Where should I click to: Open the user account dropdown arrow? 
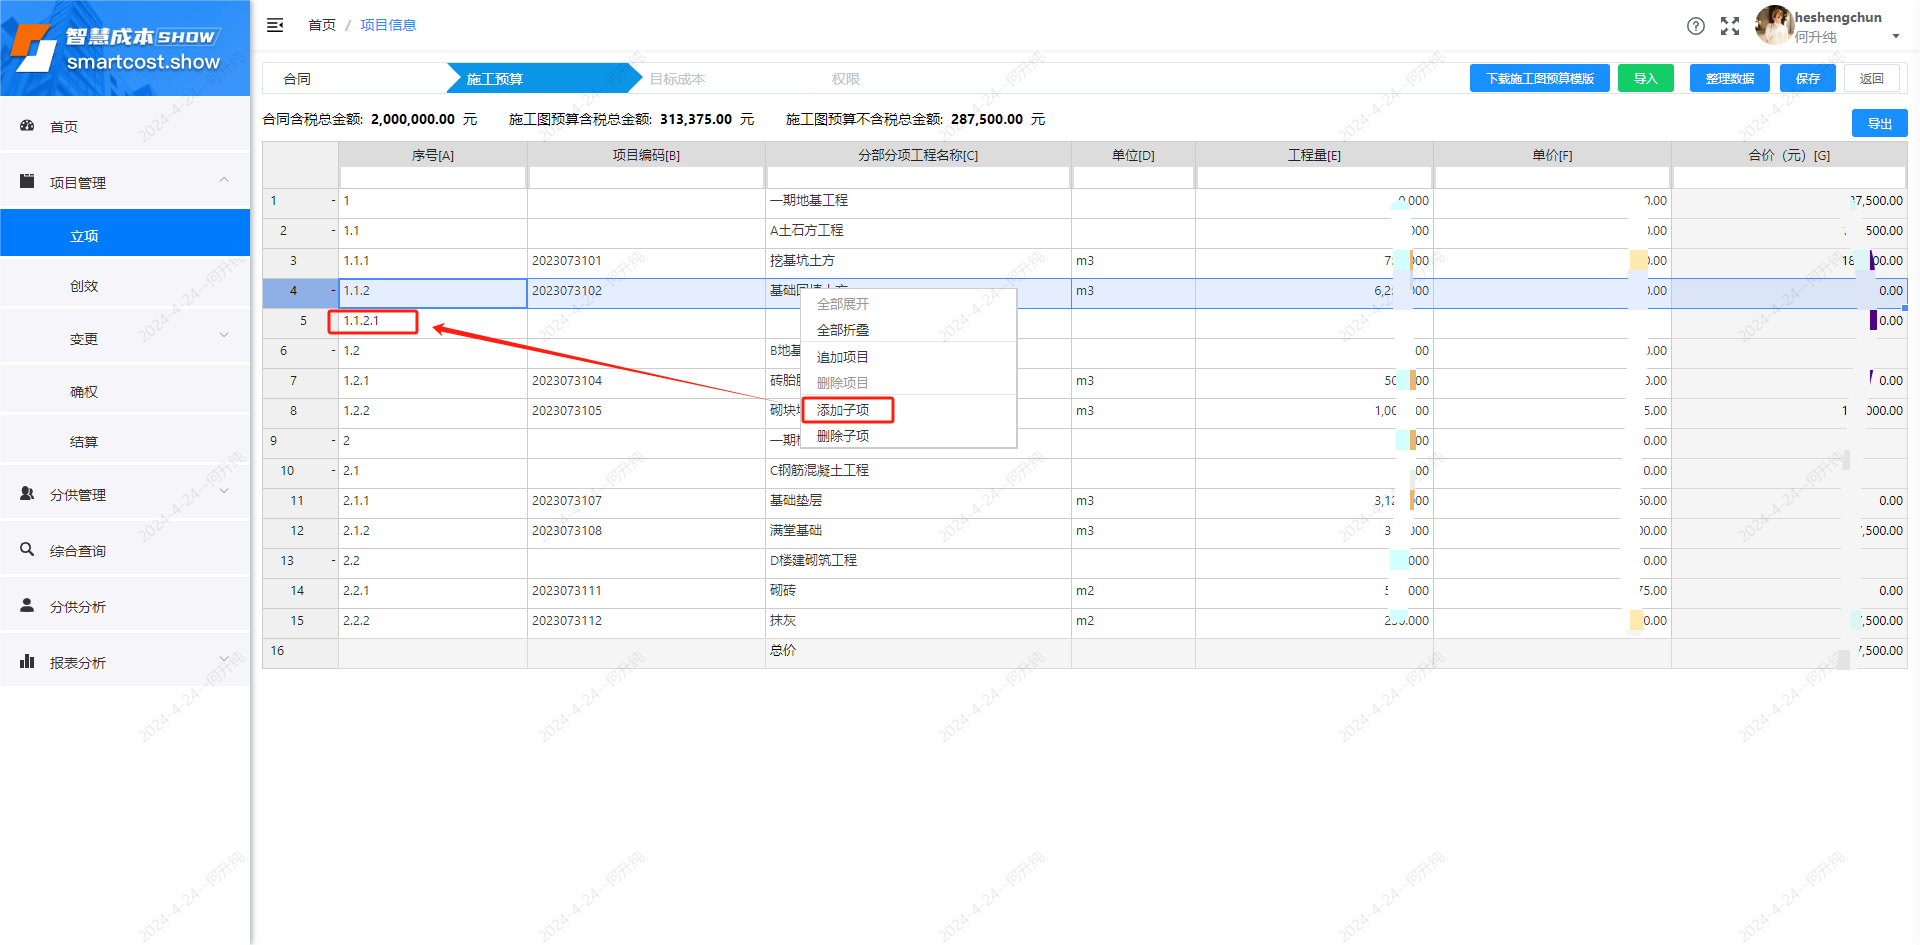(x=1896, y=37)
